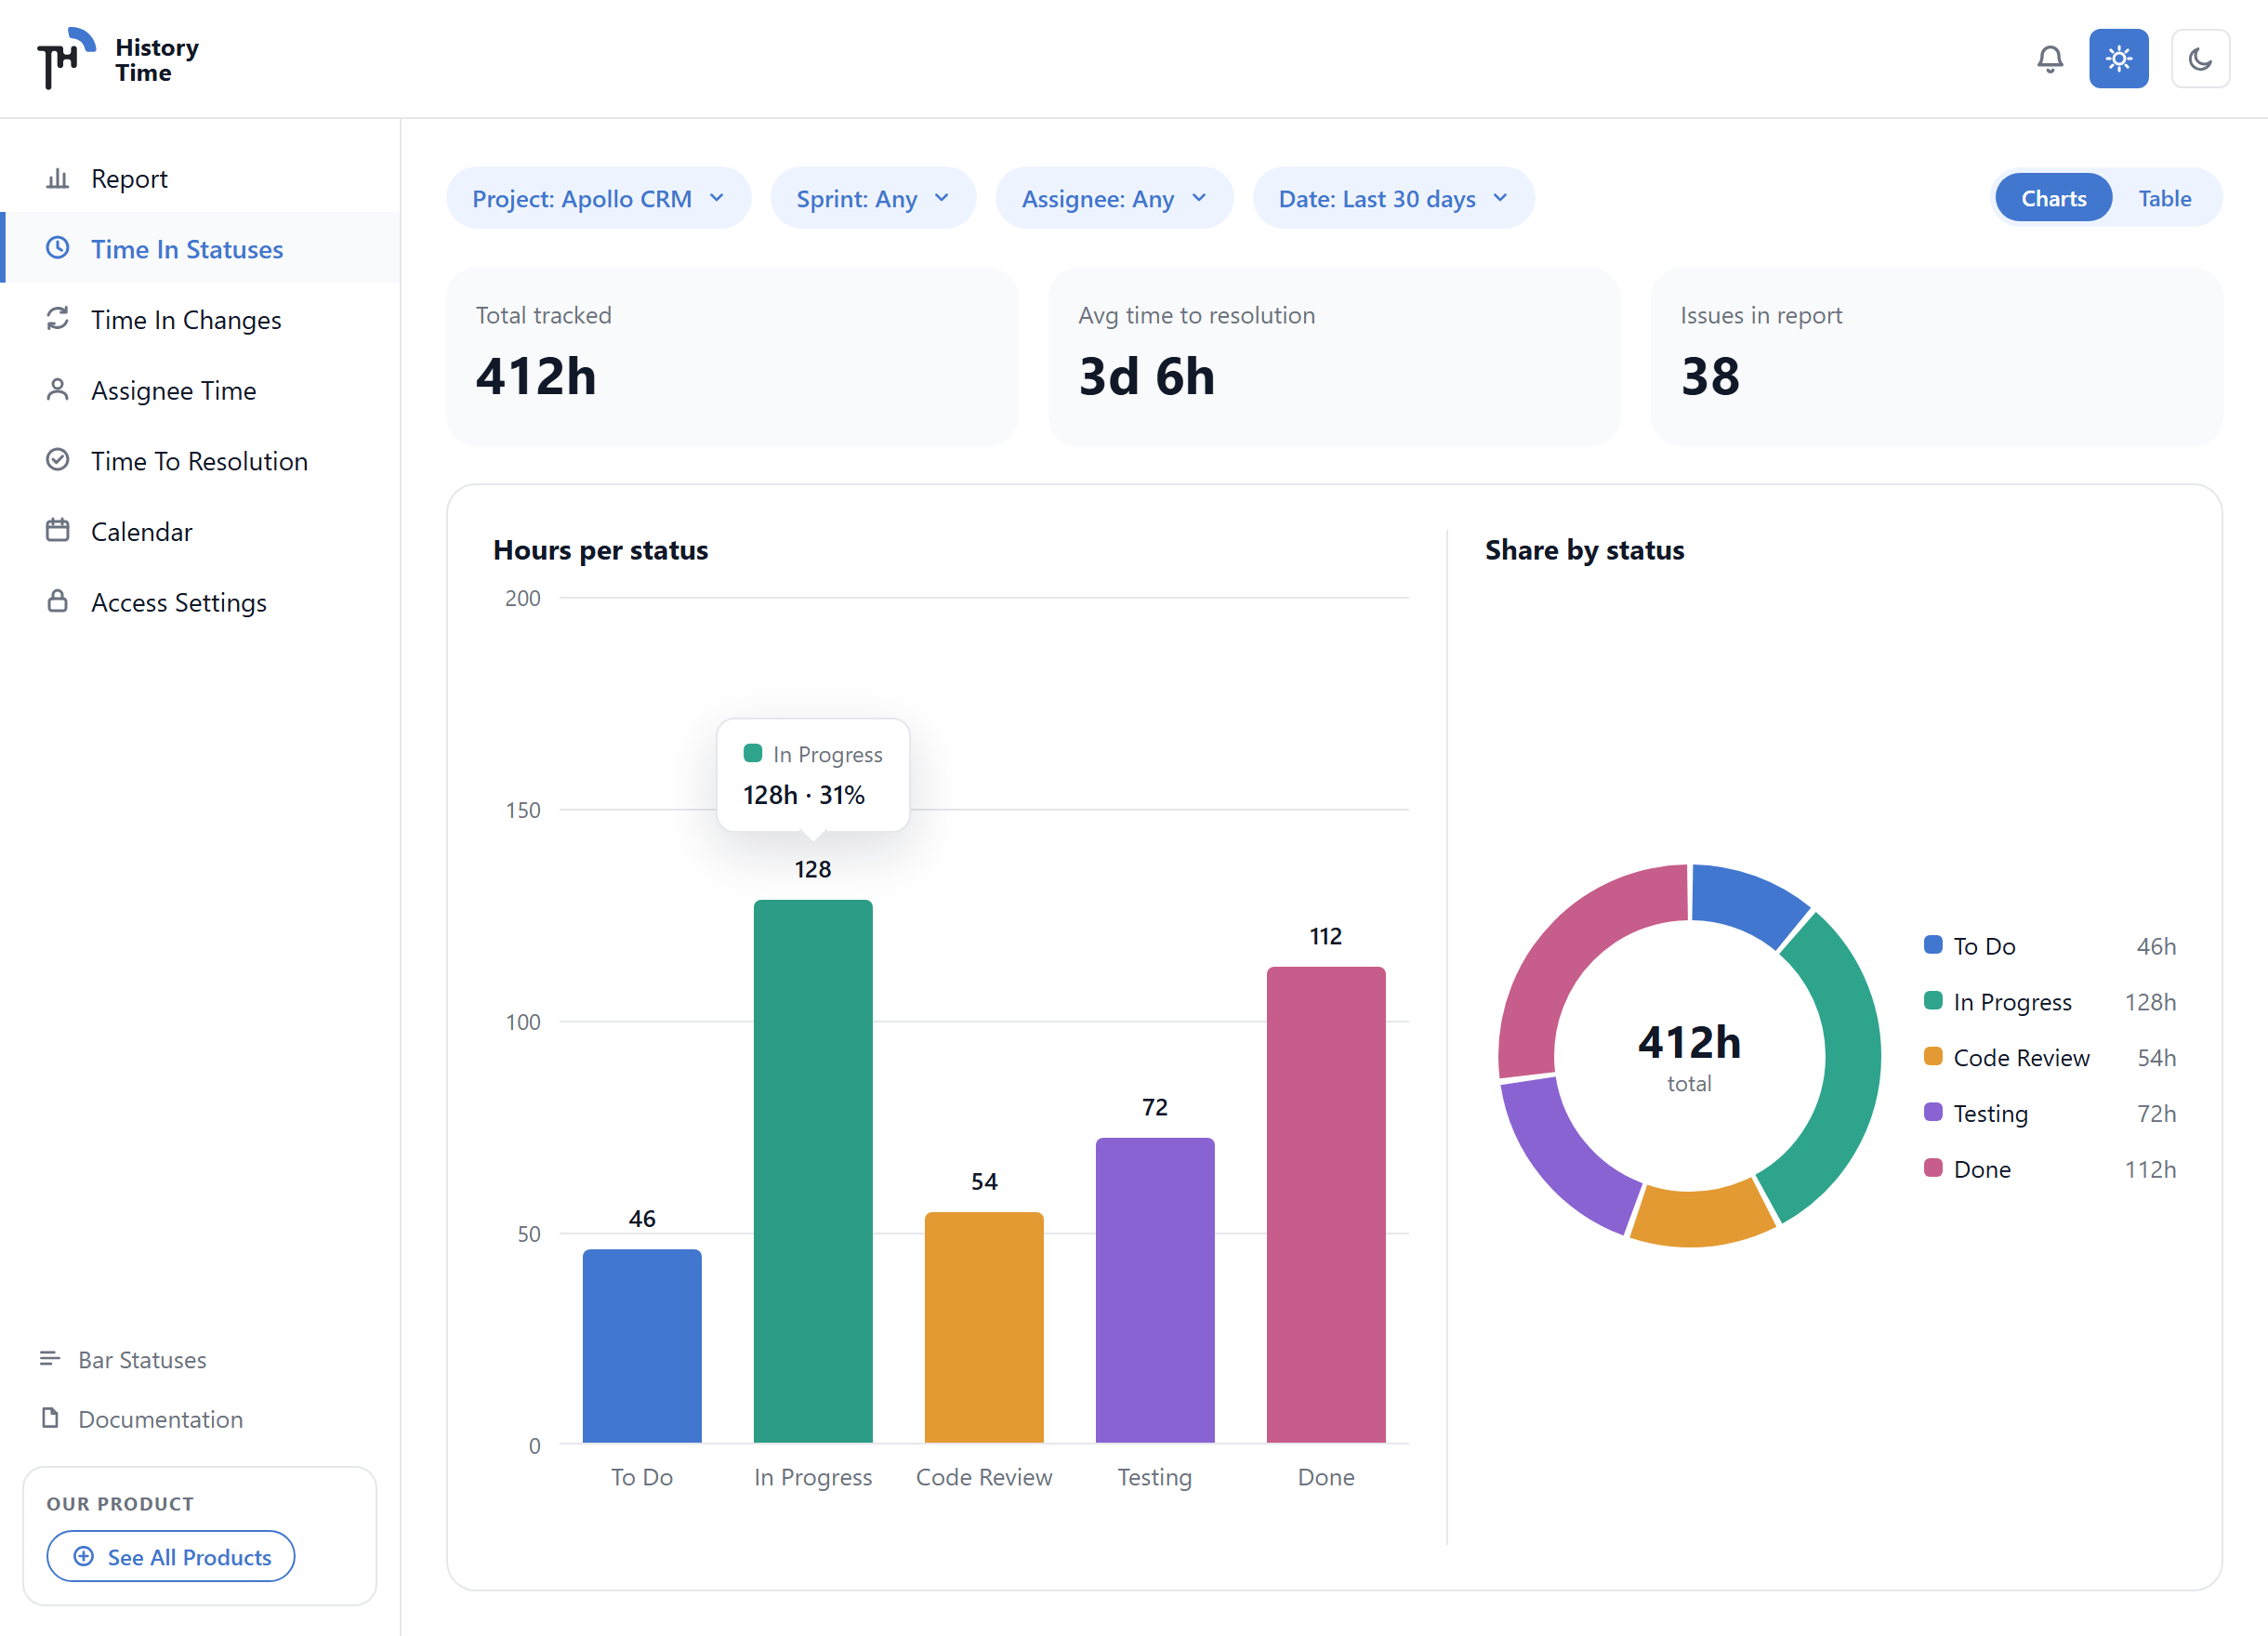Go to Assignee Time page

click(x=200, y=390)
